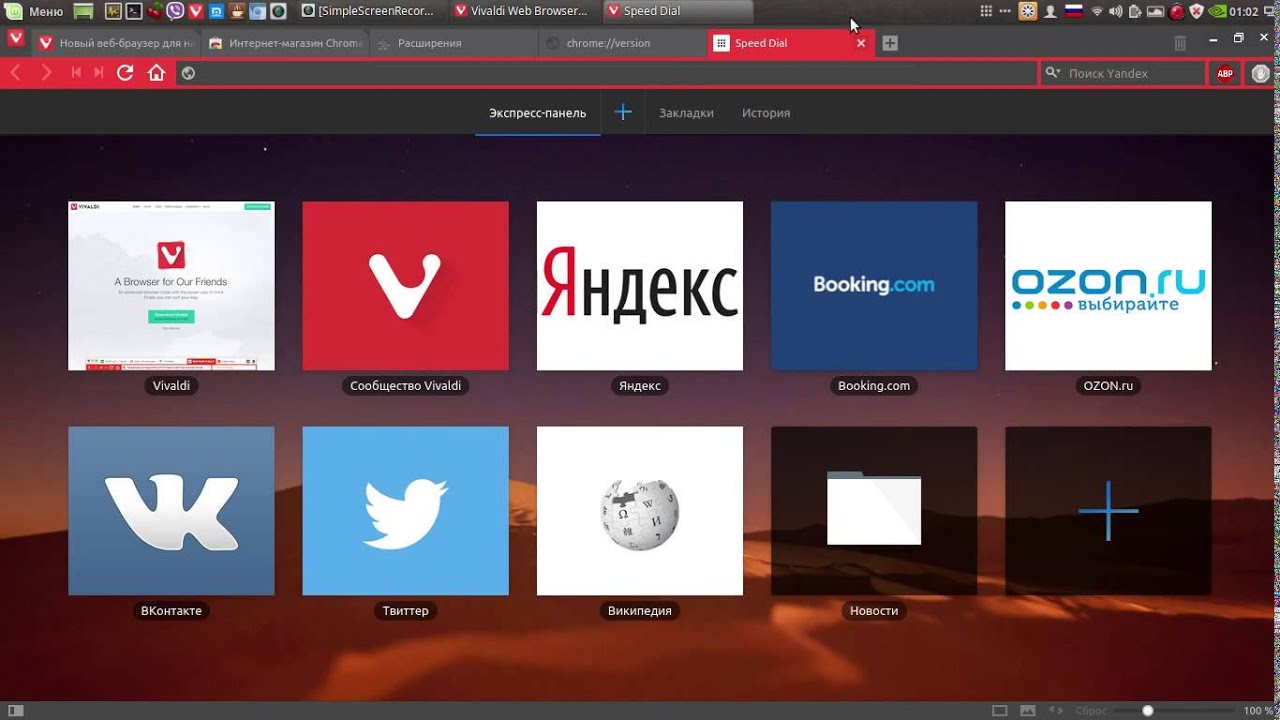The height and width of the screenshot is (720, 1280).
Task: Switch to the Расширения tab
Action: coord(453,43)
